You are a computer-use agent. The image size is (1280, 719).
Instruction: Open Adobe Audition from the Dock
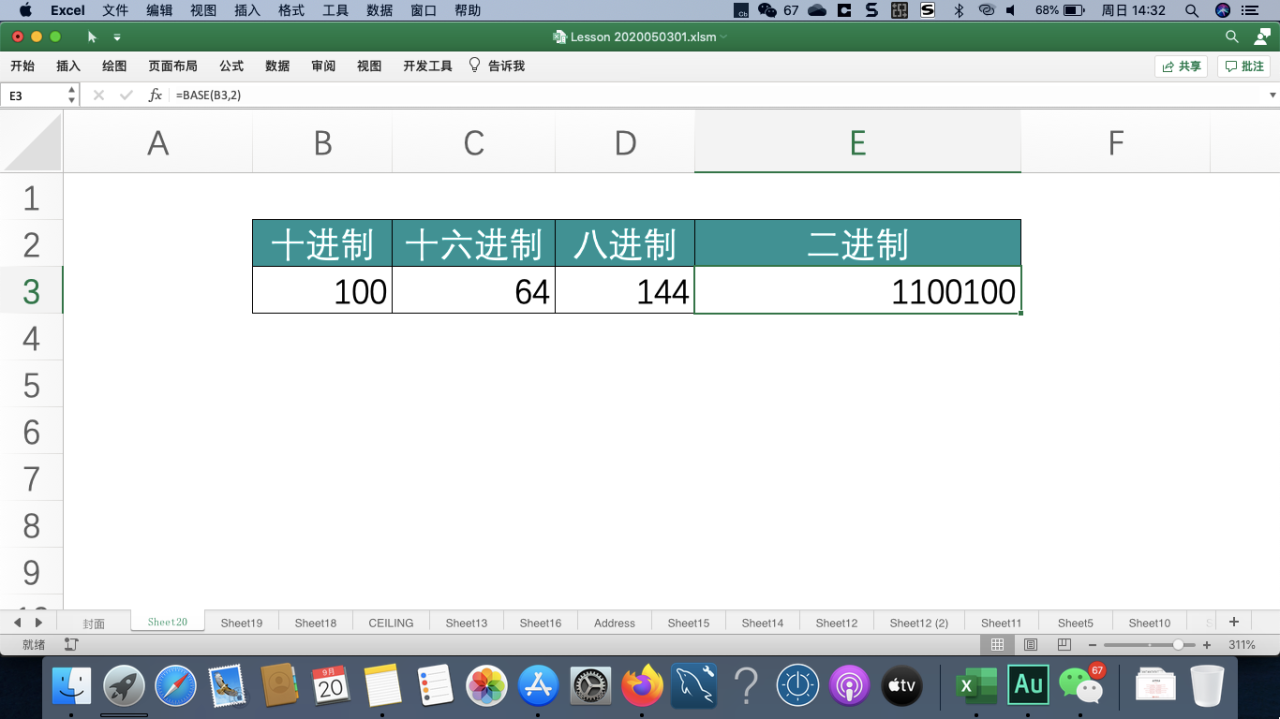[1028, 685]
